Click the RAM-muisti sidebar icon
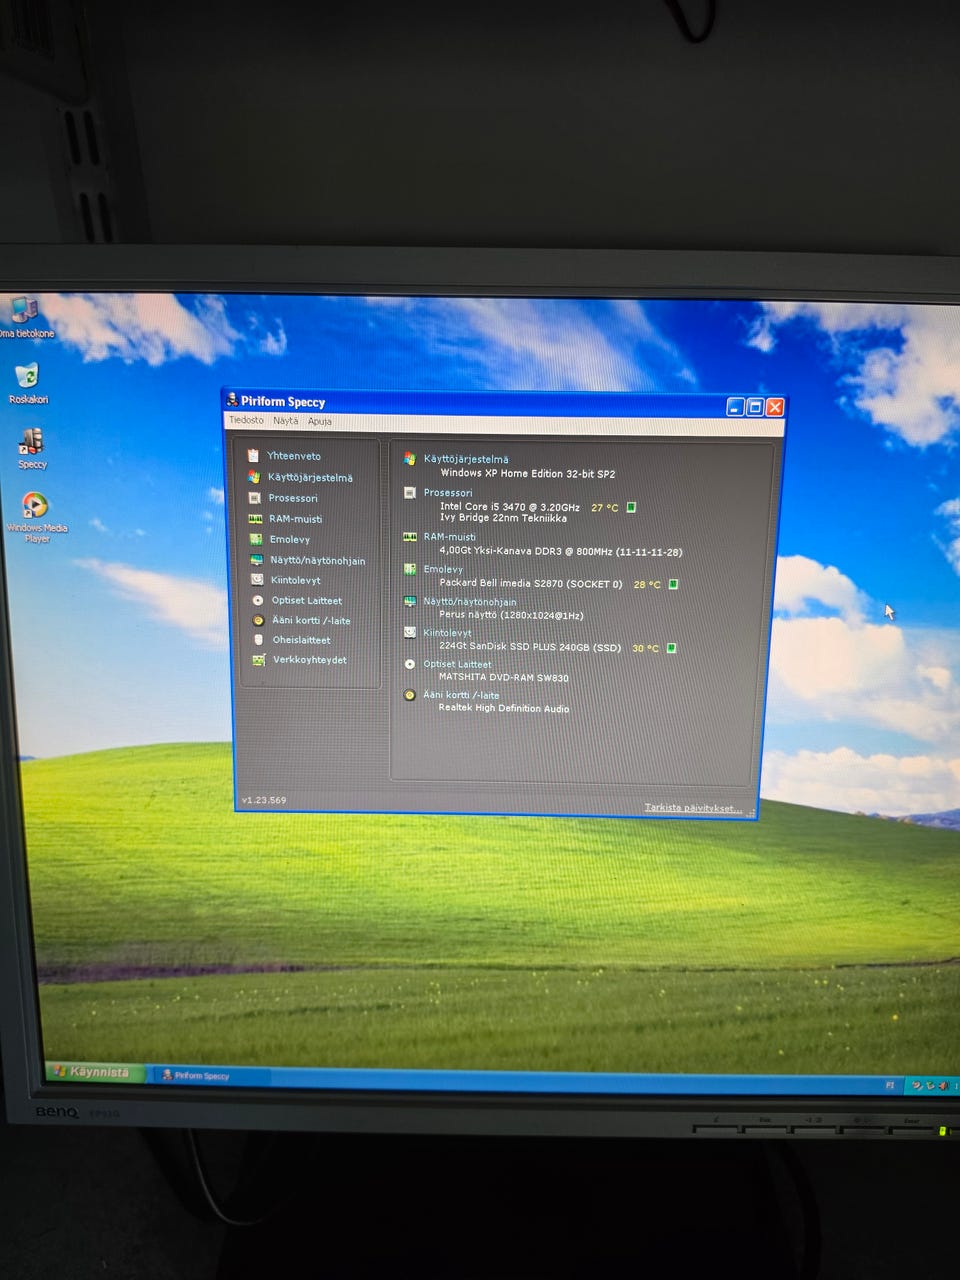 (x=255, y=519)
